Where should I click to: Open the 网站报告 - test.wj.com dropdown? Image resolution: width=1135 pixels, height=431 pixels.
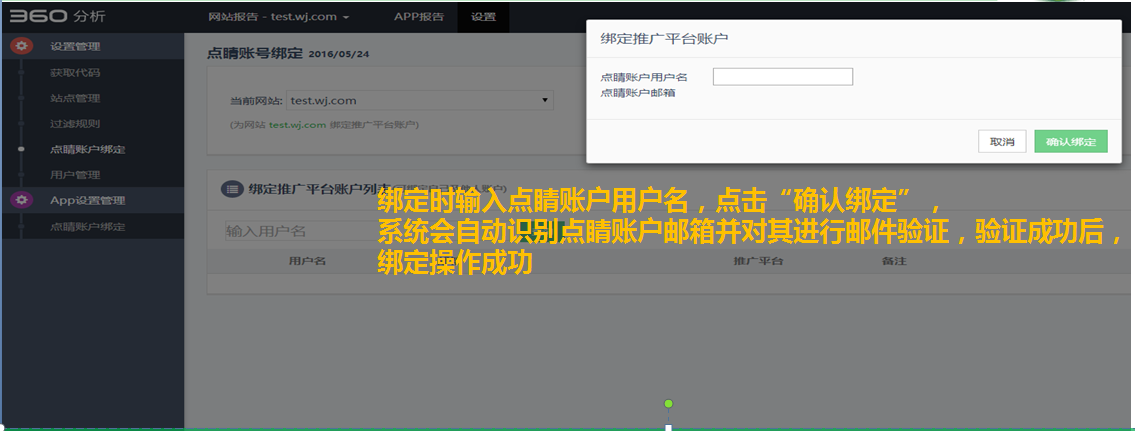point(279,17)
